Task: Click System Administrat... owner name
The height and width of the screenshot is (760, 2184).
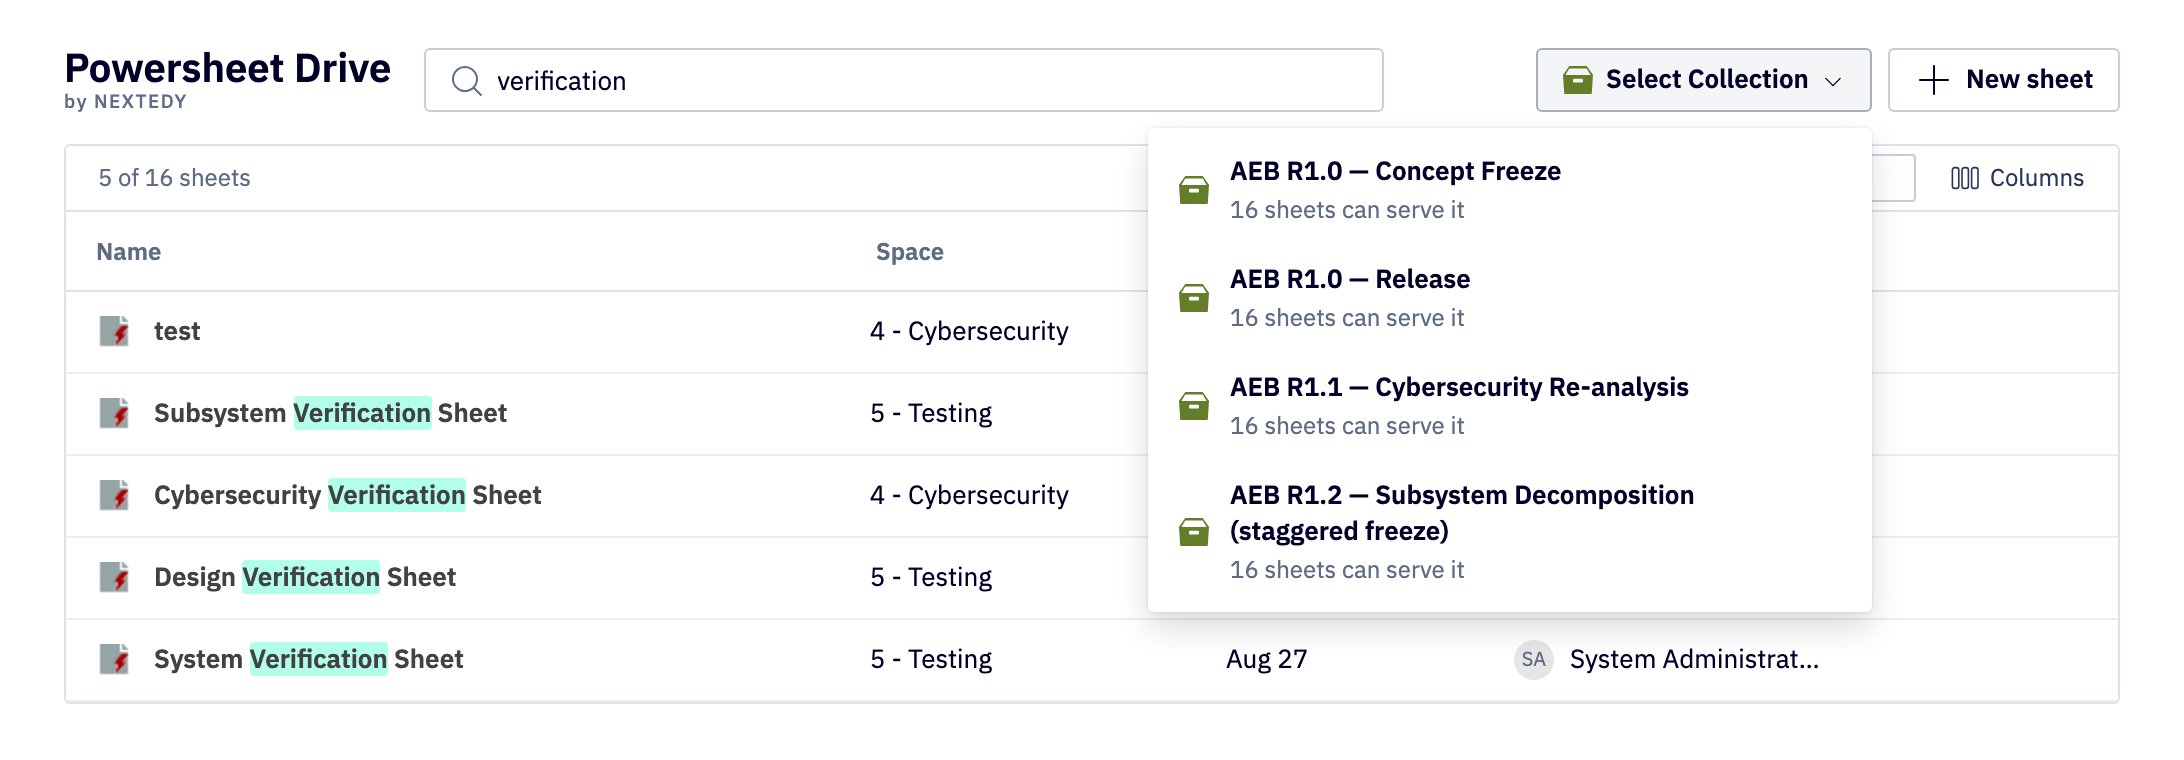Action: pos(1694,659)
